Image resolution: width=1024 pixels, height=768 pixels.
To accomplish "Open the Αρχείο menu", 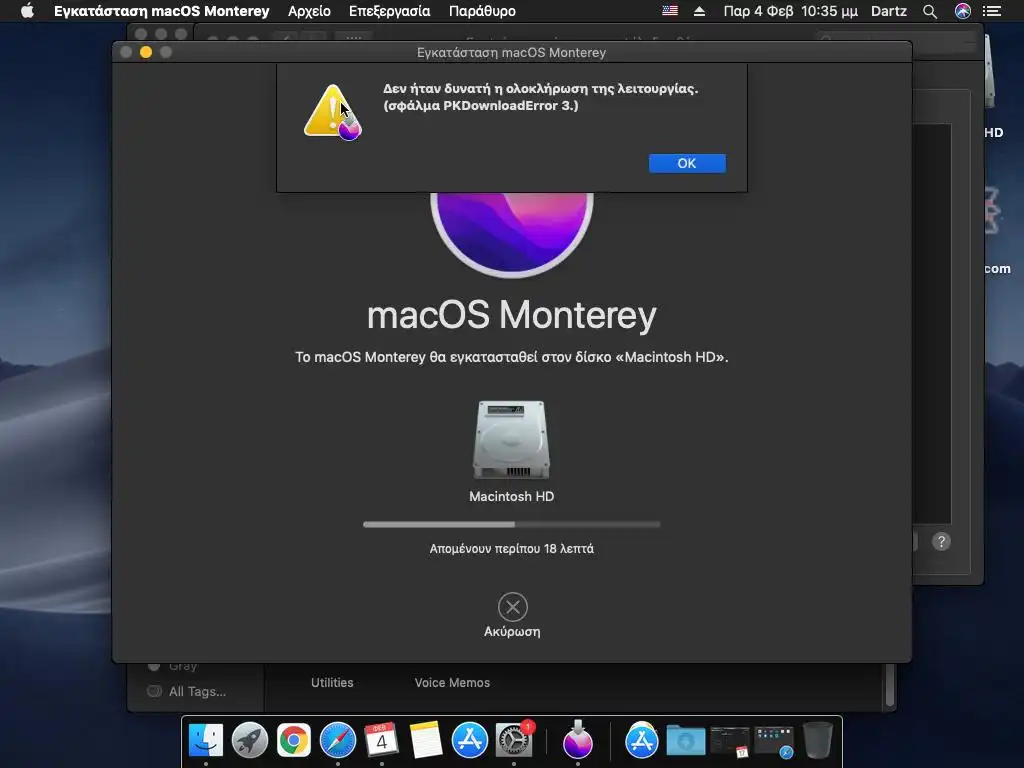I will click(x=310, y=11).
